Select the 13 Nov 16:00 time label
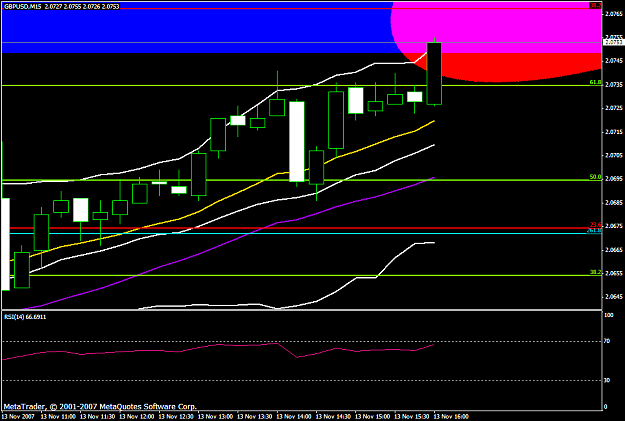 [451, 417]
